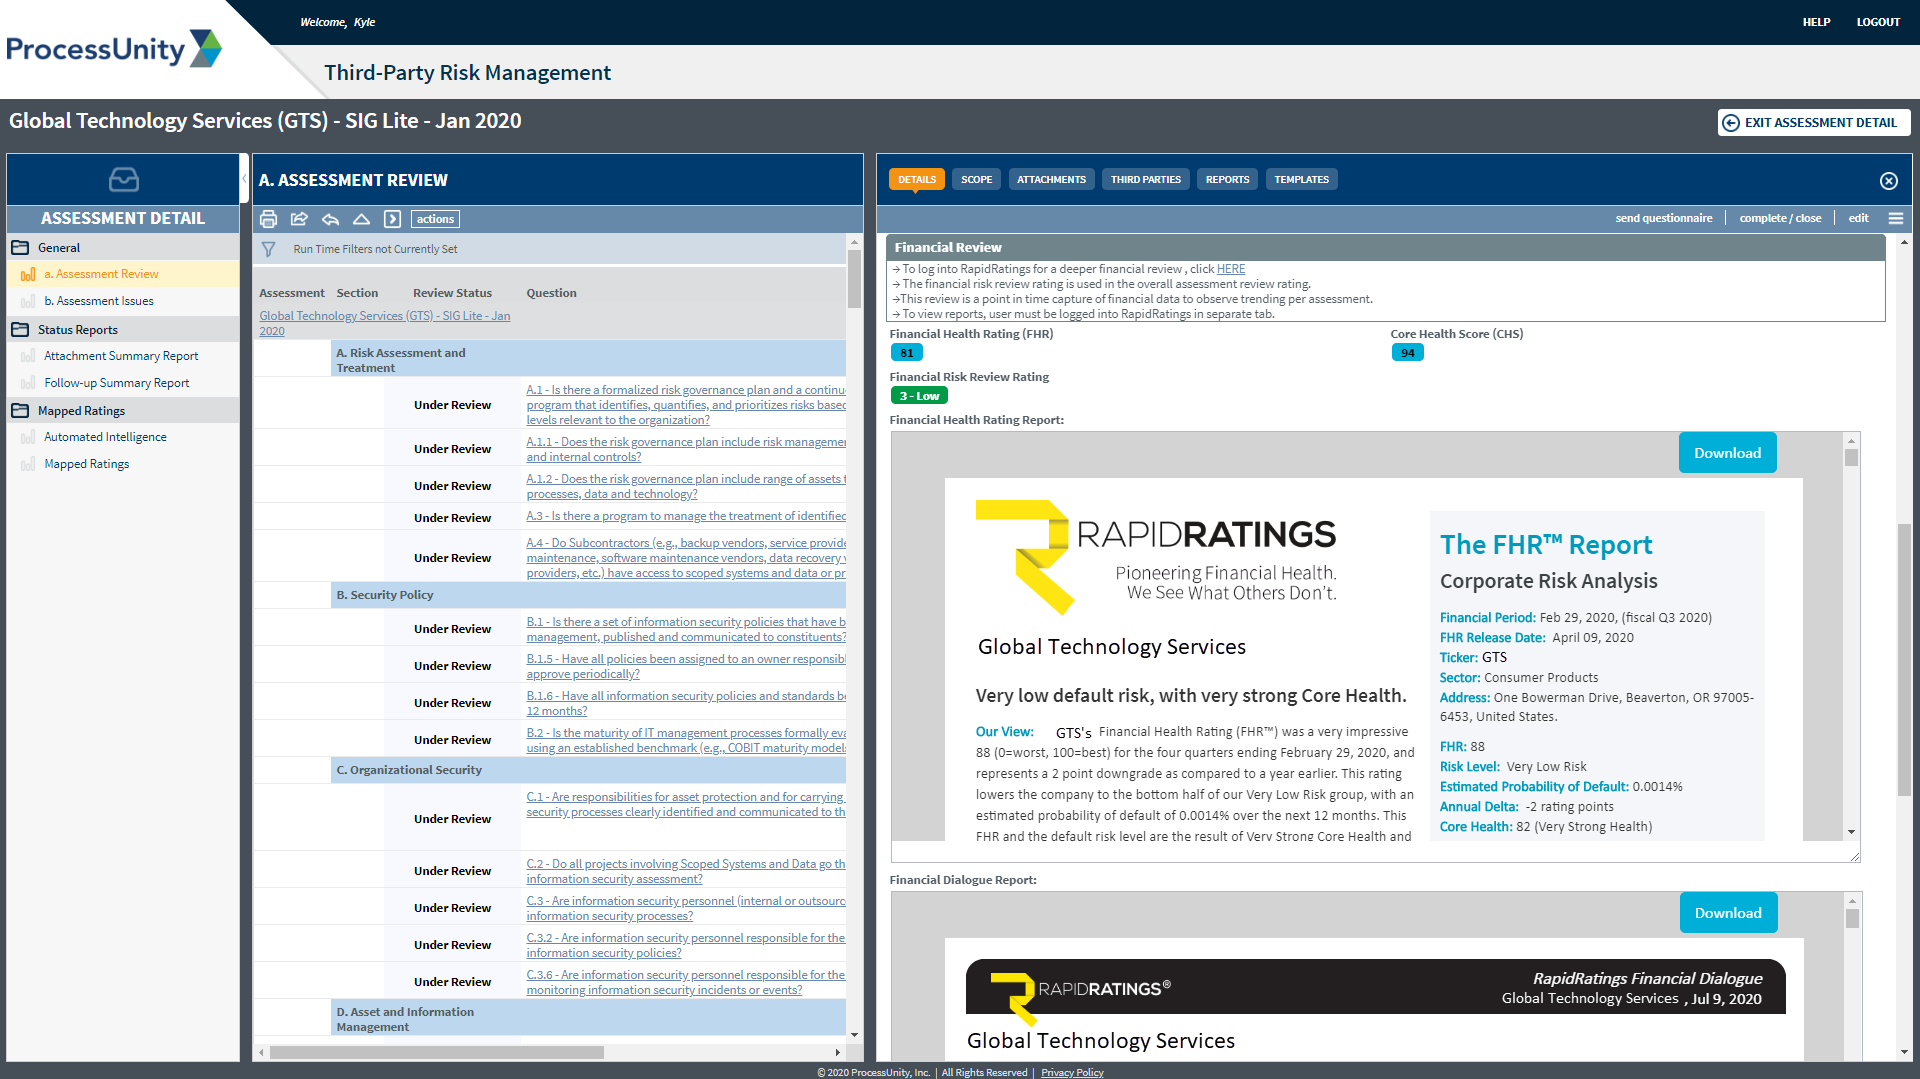
Task: Open question A.3 link
Action: tap(686, 516)
